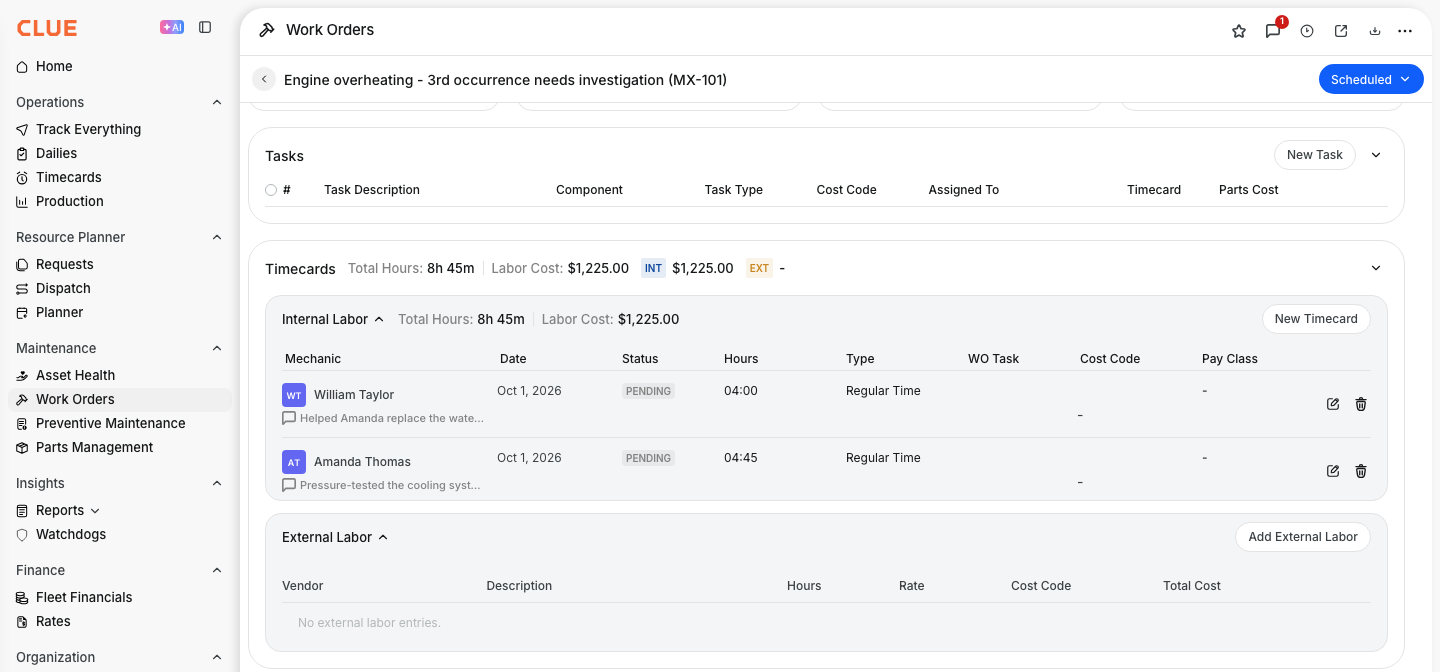Toggle the sidebar collapse icon
Image resolution: width=1440 pixels, height=672 pixels.
(205, 27)
